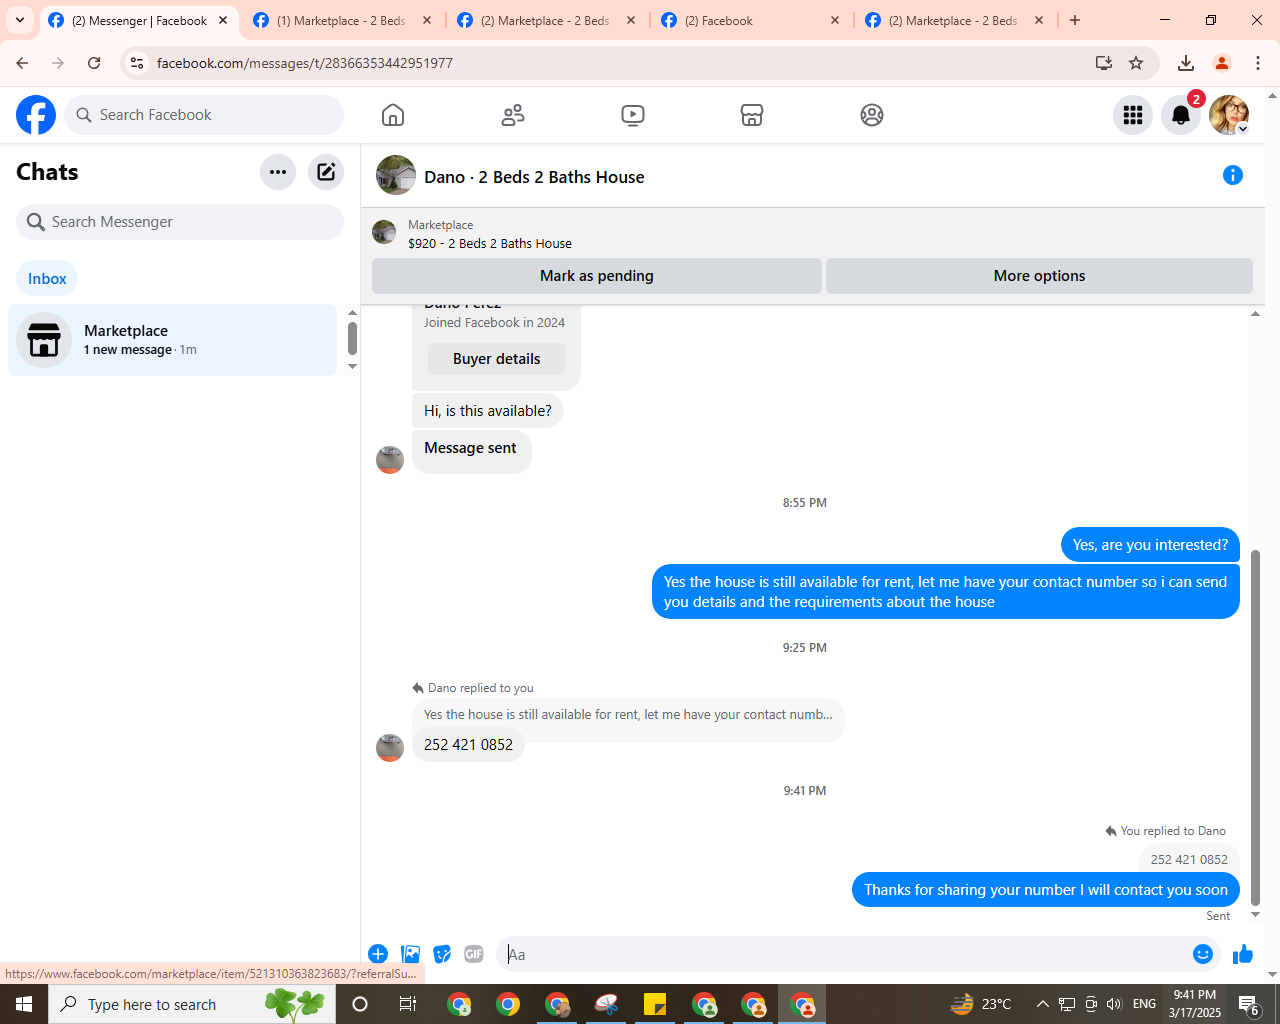
Task: Click the "Hi, is this available?" message
Action: (488, 411)
